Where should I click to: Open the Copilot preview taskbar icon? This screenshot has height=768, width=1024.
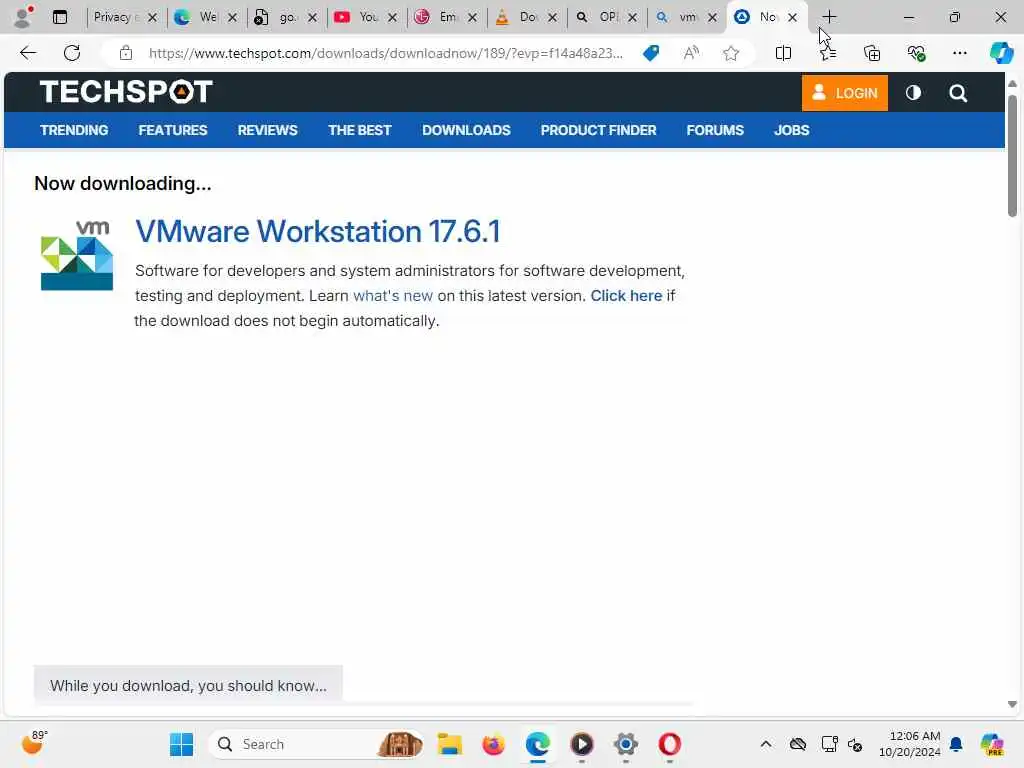point(992,744)
